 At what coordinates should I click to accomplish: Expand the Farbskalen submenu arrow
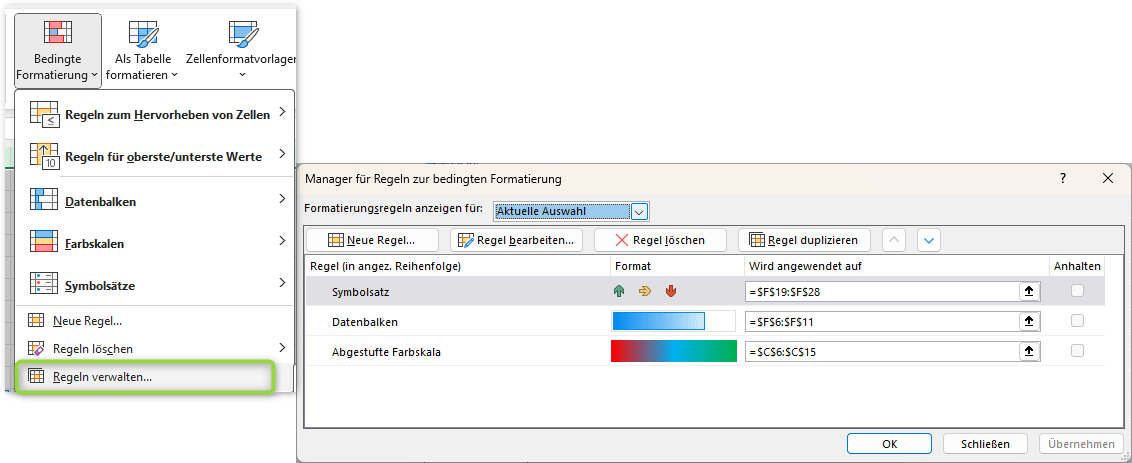(282, 241)
